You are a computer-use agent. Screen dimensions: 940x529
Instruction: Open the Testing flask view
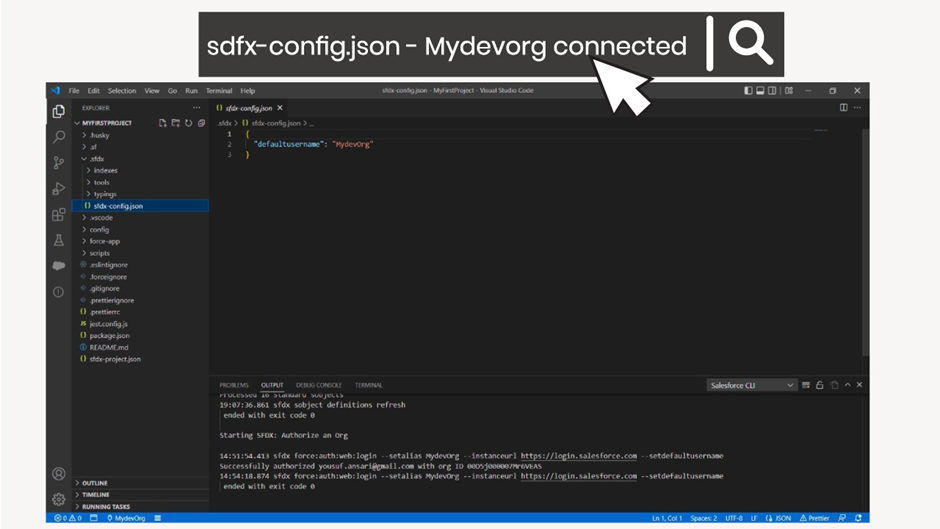click(59, 240)
